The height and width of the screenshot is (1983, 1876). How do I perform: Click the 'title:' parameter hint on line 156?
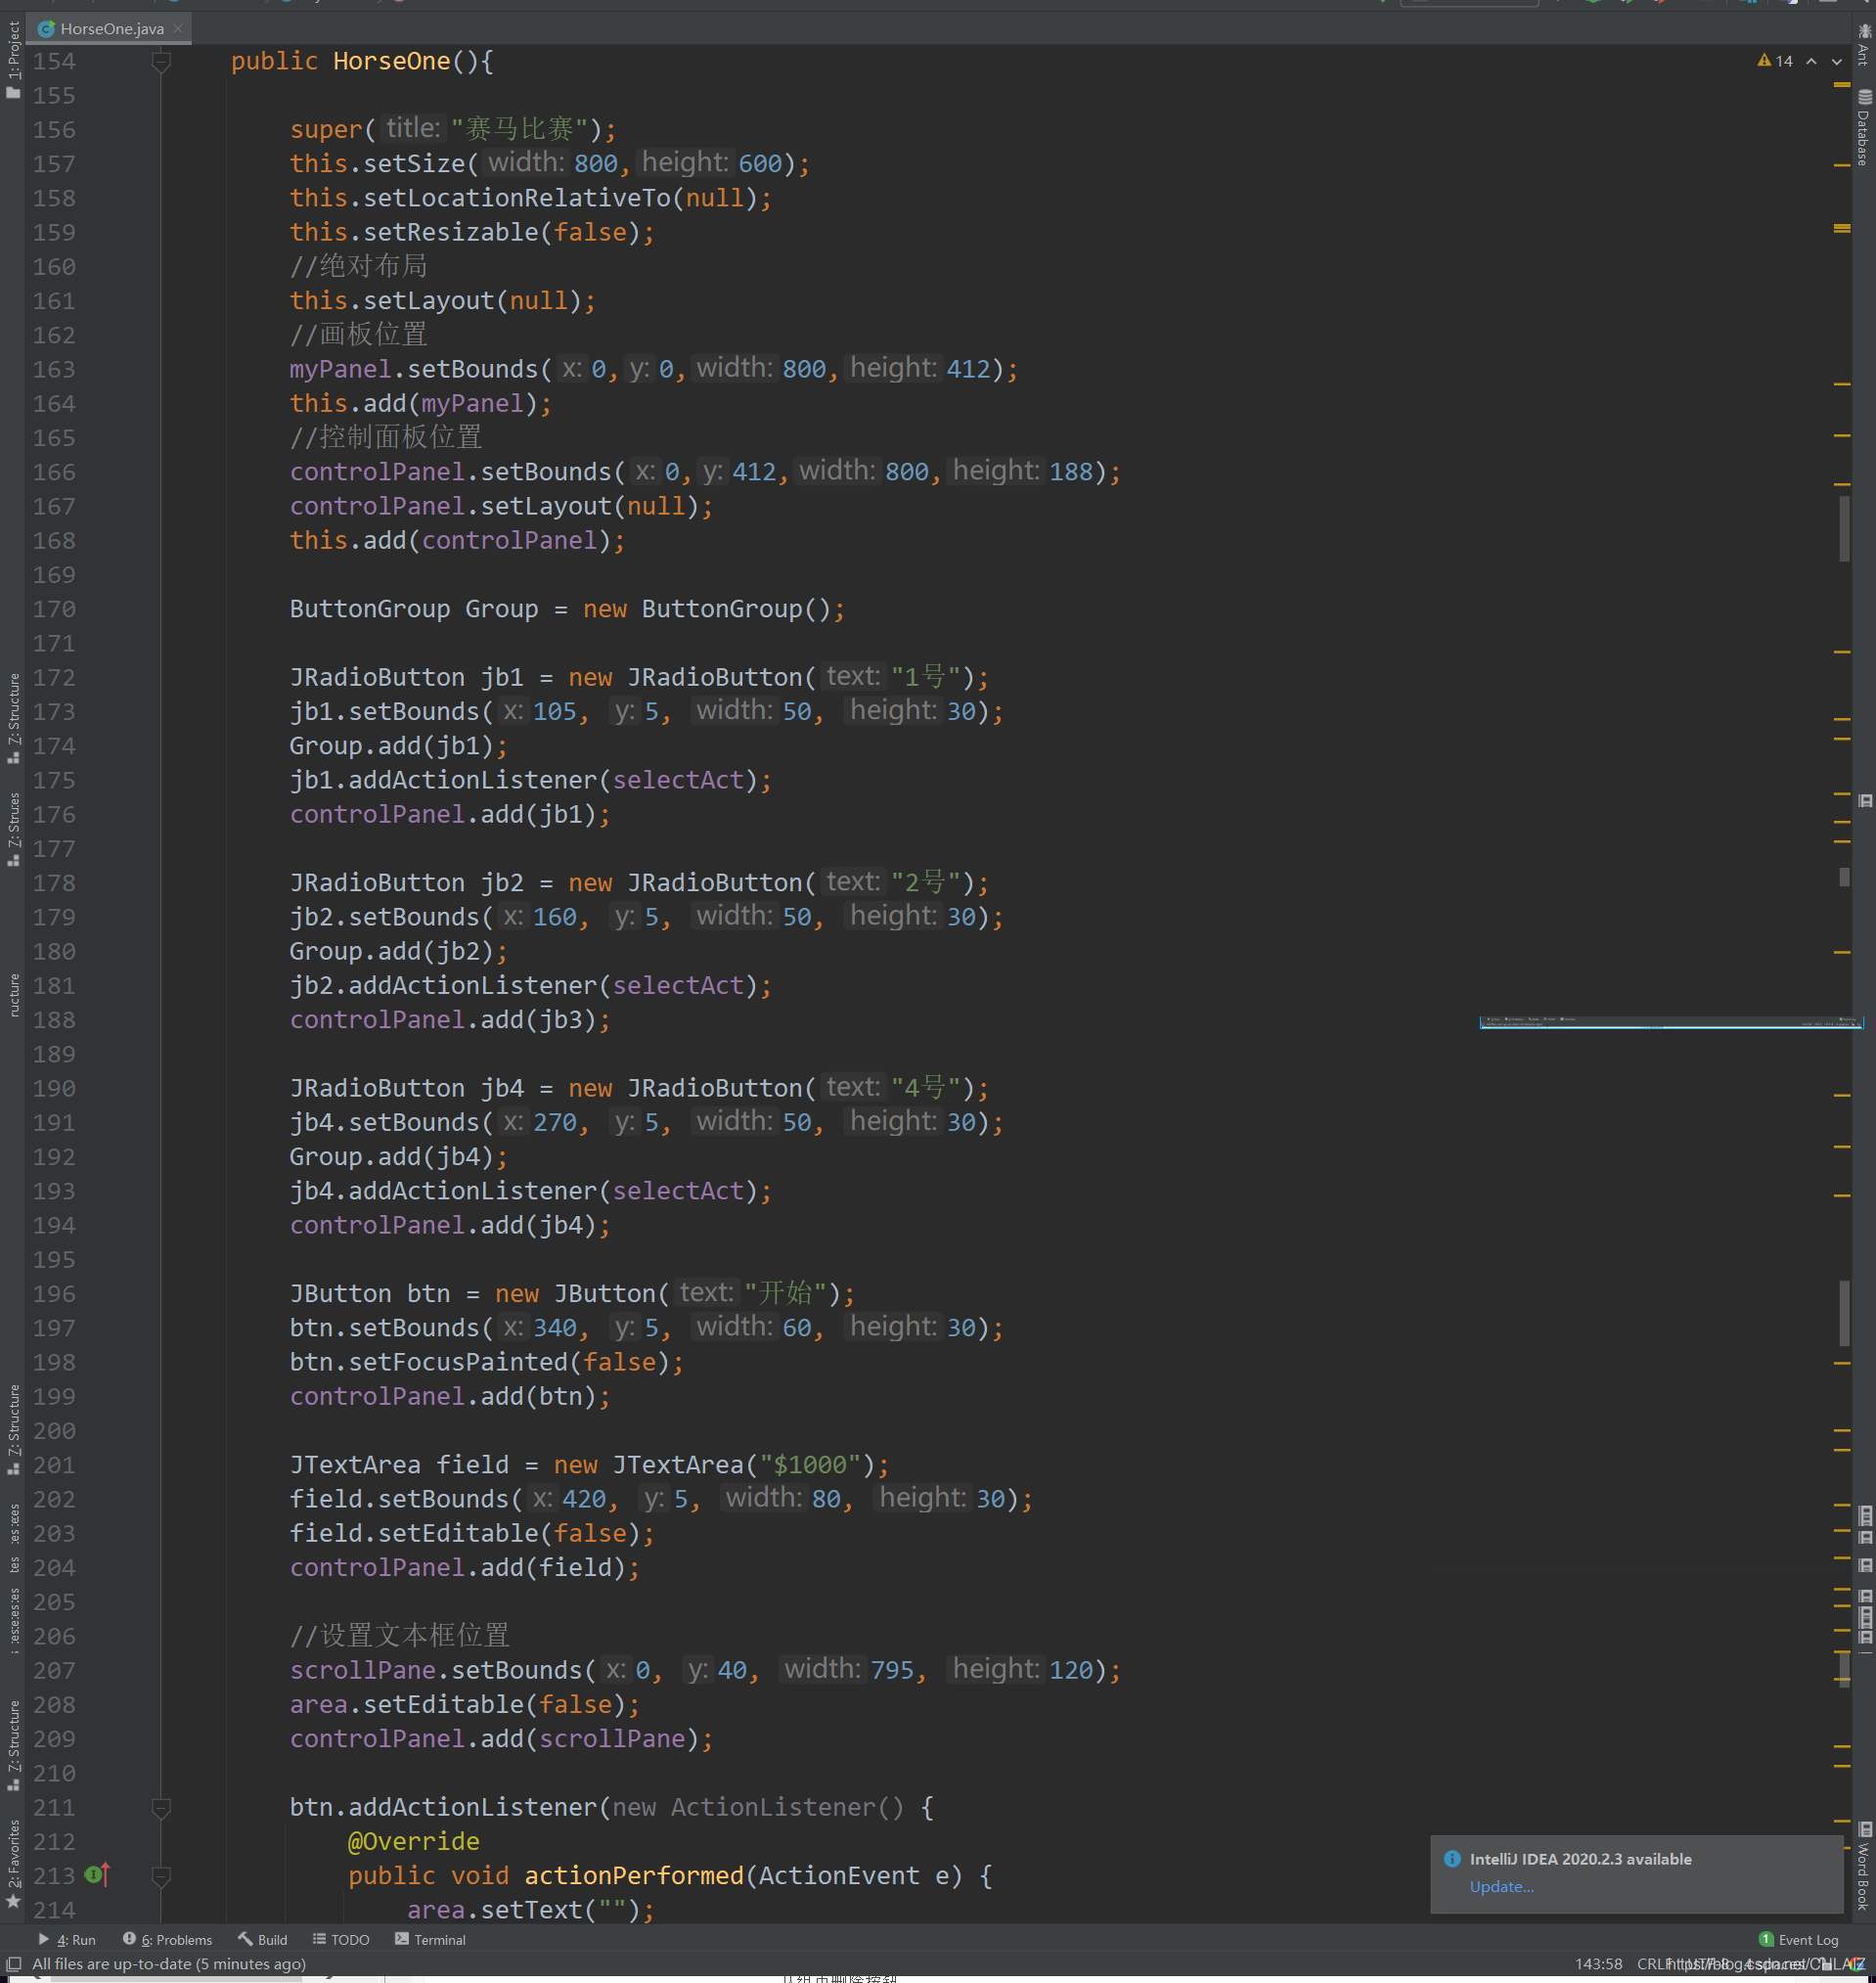(x=412, y=129)
